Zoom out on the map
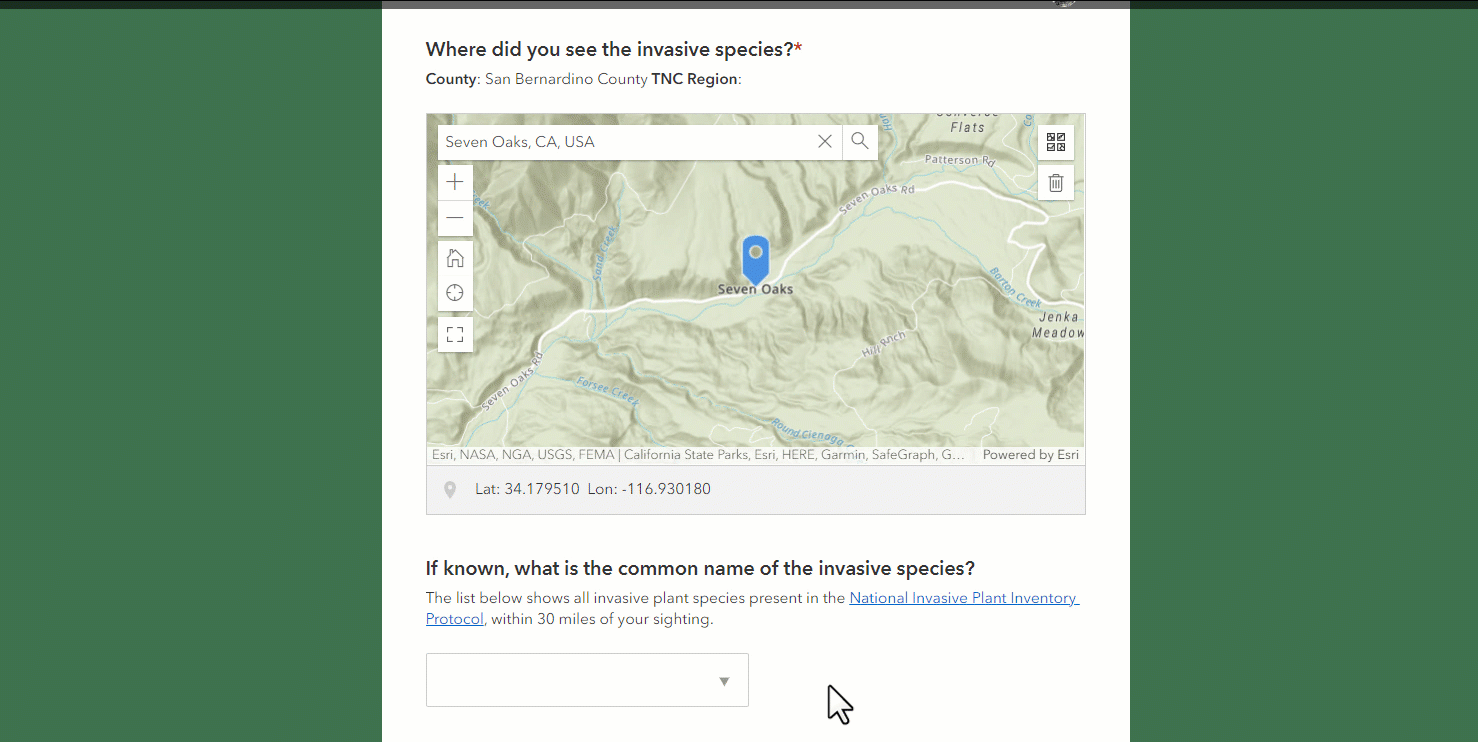Screen dimensions: 1478x742 click(455, 218)
